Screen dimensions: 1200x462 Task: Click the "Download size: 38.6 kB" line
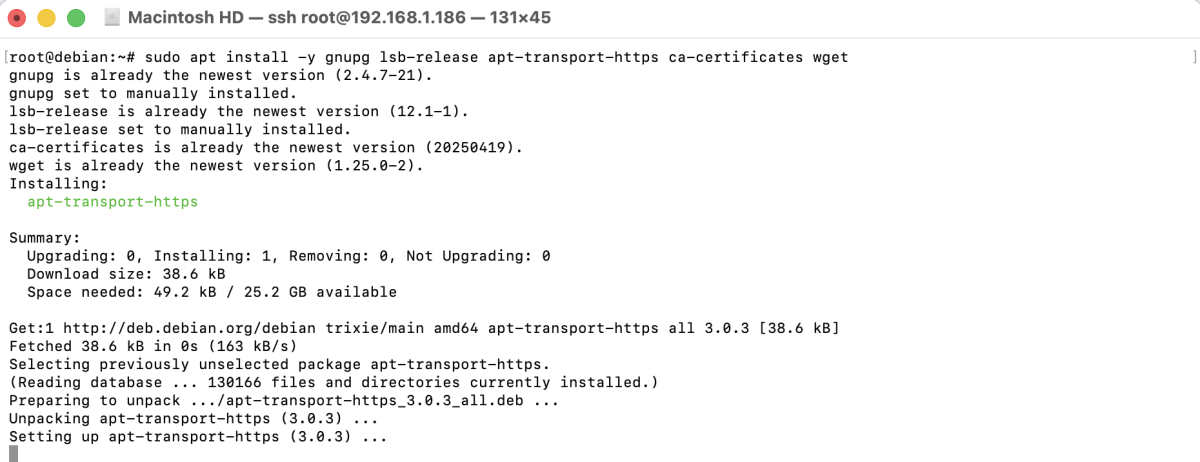[126, 274]
